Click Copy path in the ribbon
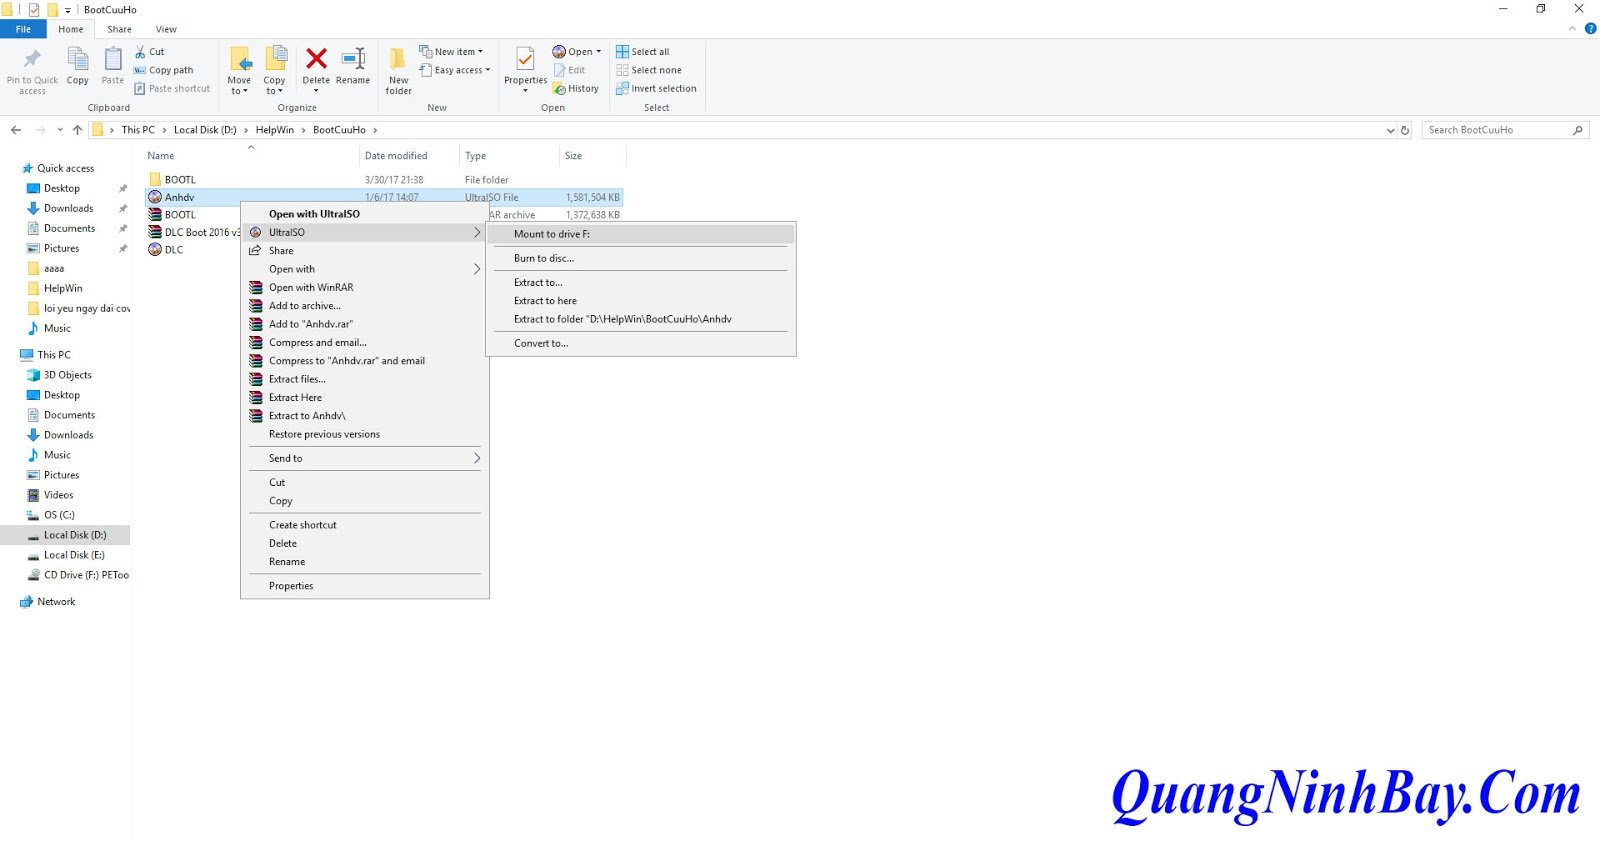1600x841 pixels. pyautogui.click(x=164, y=70)
